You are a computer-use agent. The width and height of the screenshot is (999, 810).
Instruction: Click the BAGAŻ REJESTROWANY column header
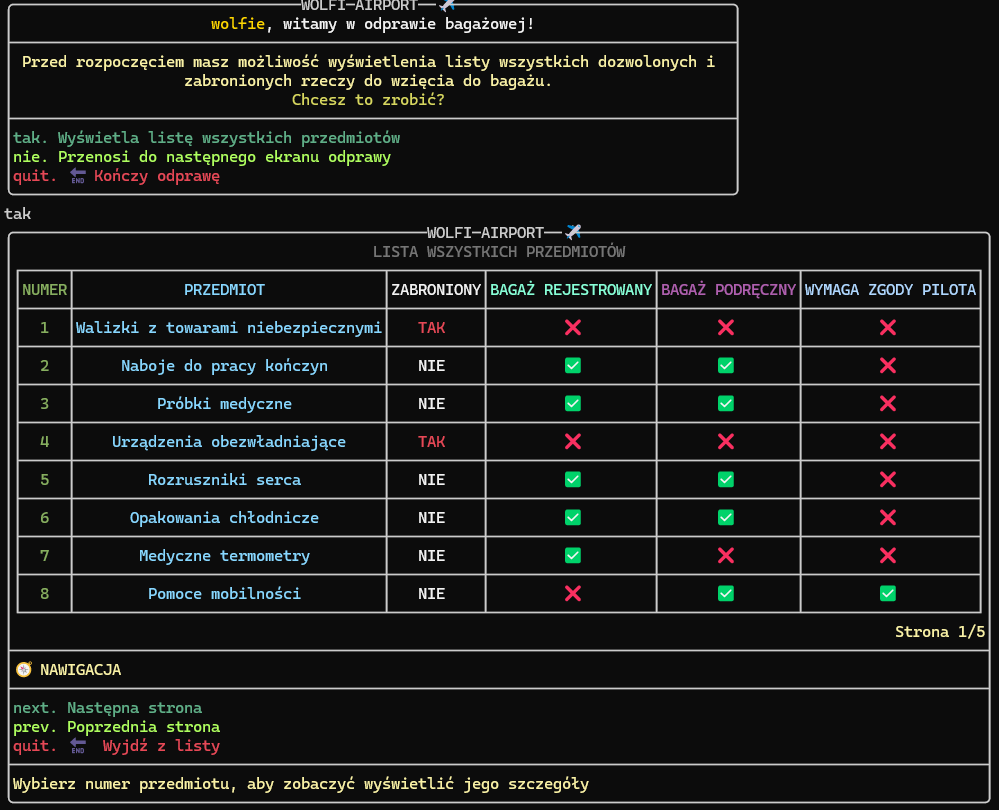[571, 290]
